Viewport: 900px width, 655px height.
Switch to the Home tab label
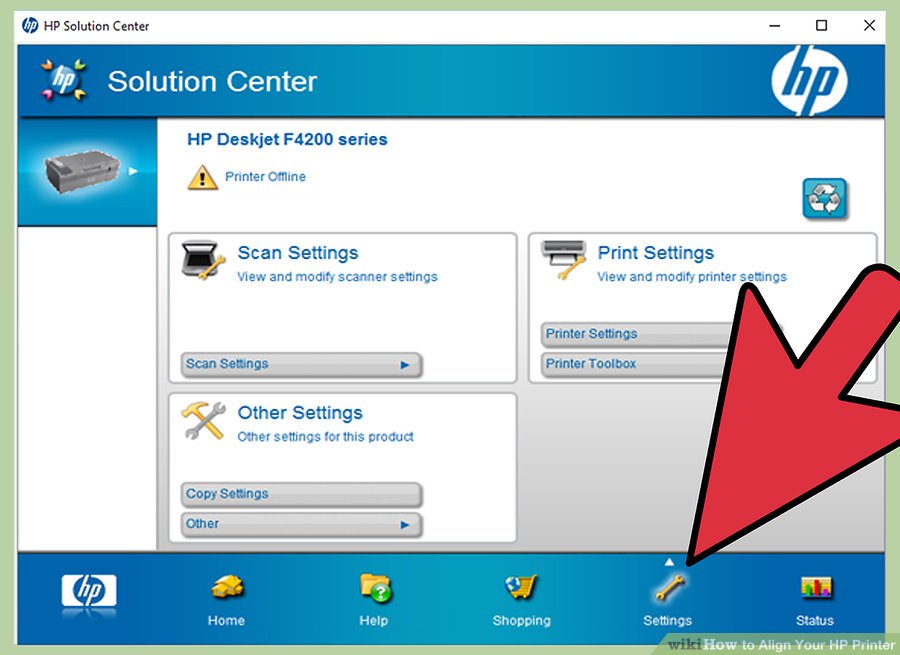(226, 621)
